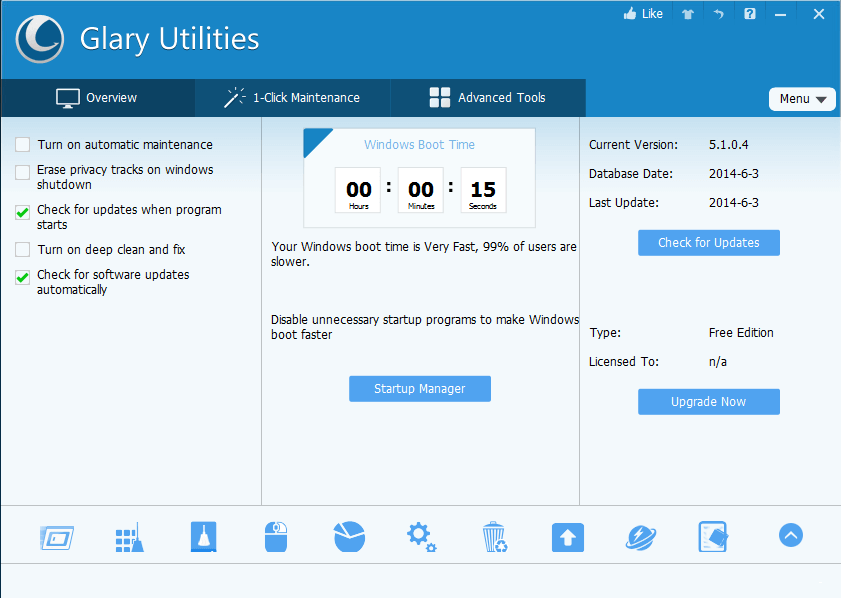Click the Upgrade Now button
This screenshot has height=598, width=841.
point(709,402)
